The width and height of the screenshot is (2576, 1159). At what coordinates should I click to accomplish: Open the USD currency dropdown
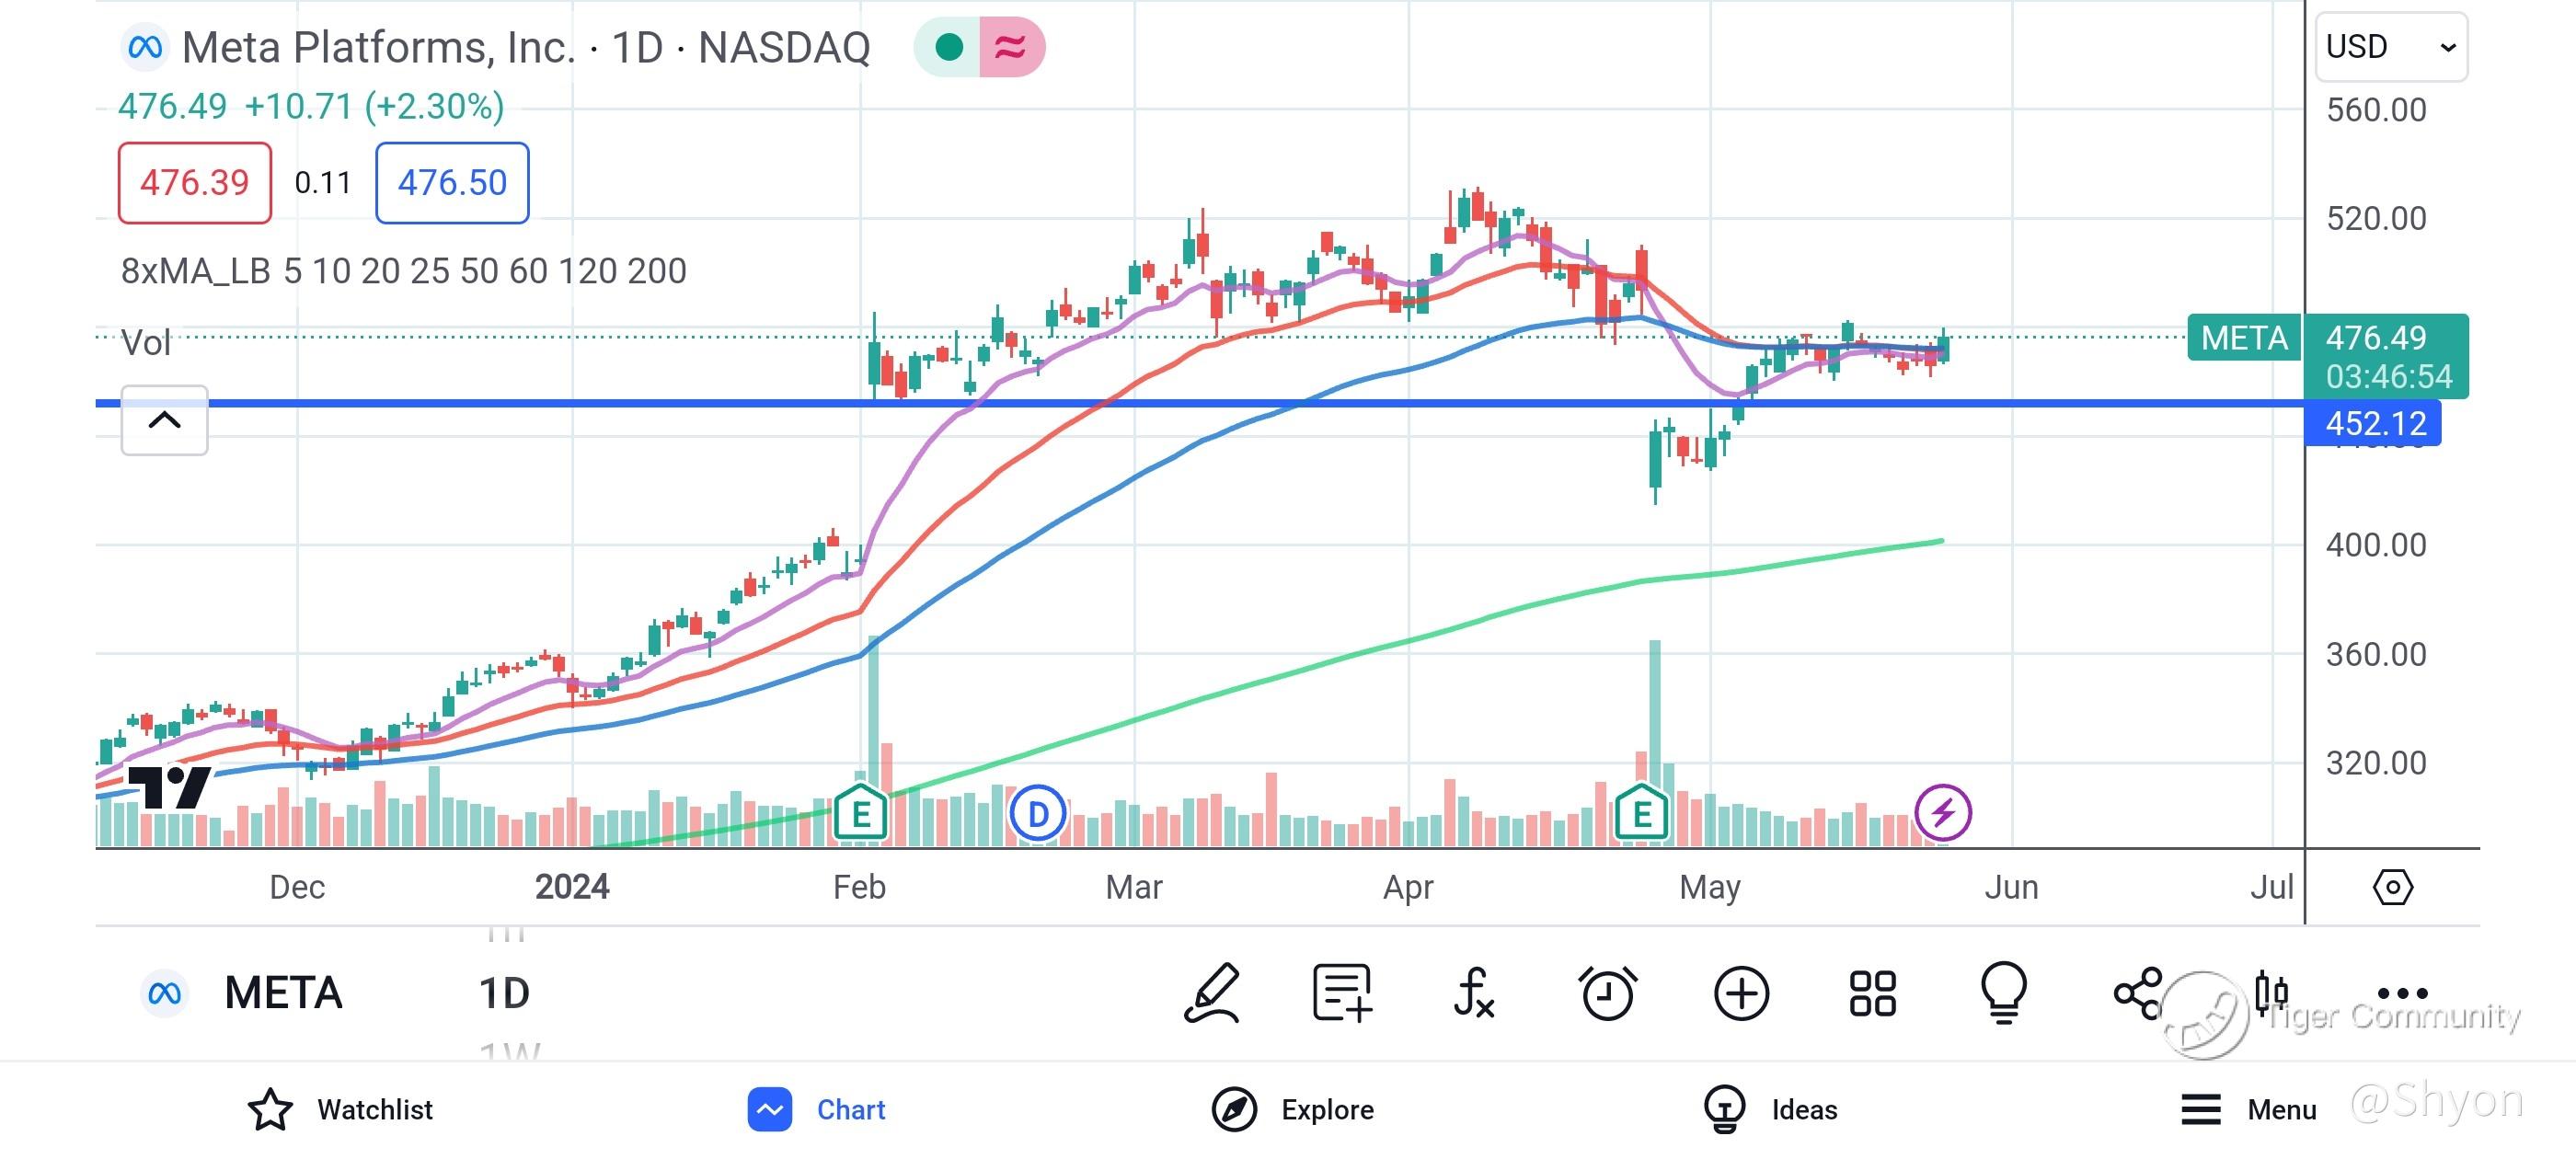pyautogui.click(x=2390, y=47)
